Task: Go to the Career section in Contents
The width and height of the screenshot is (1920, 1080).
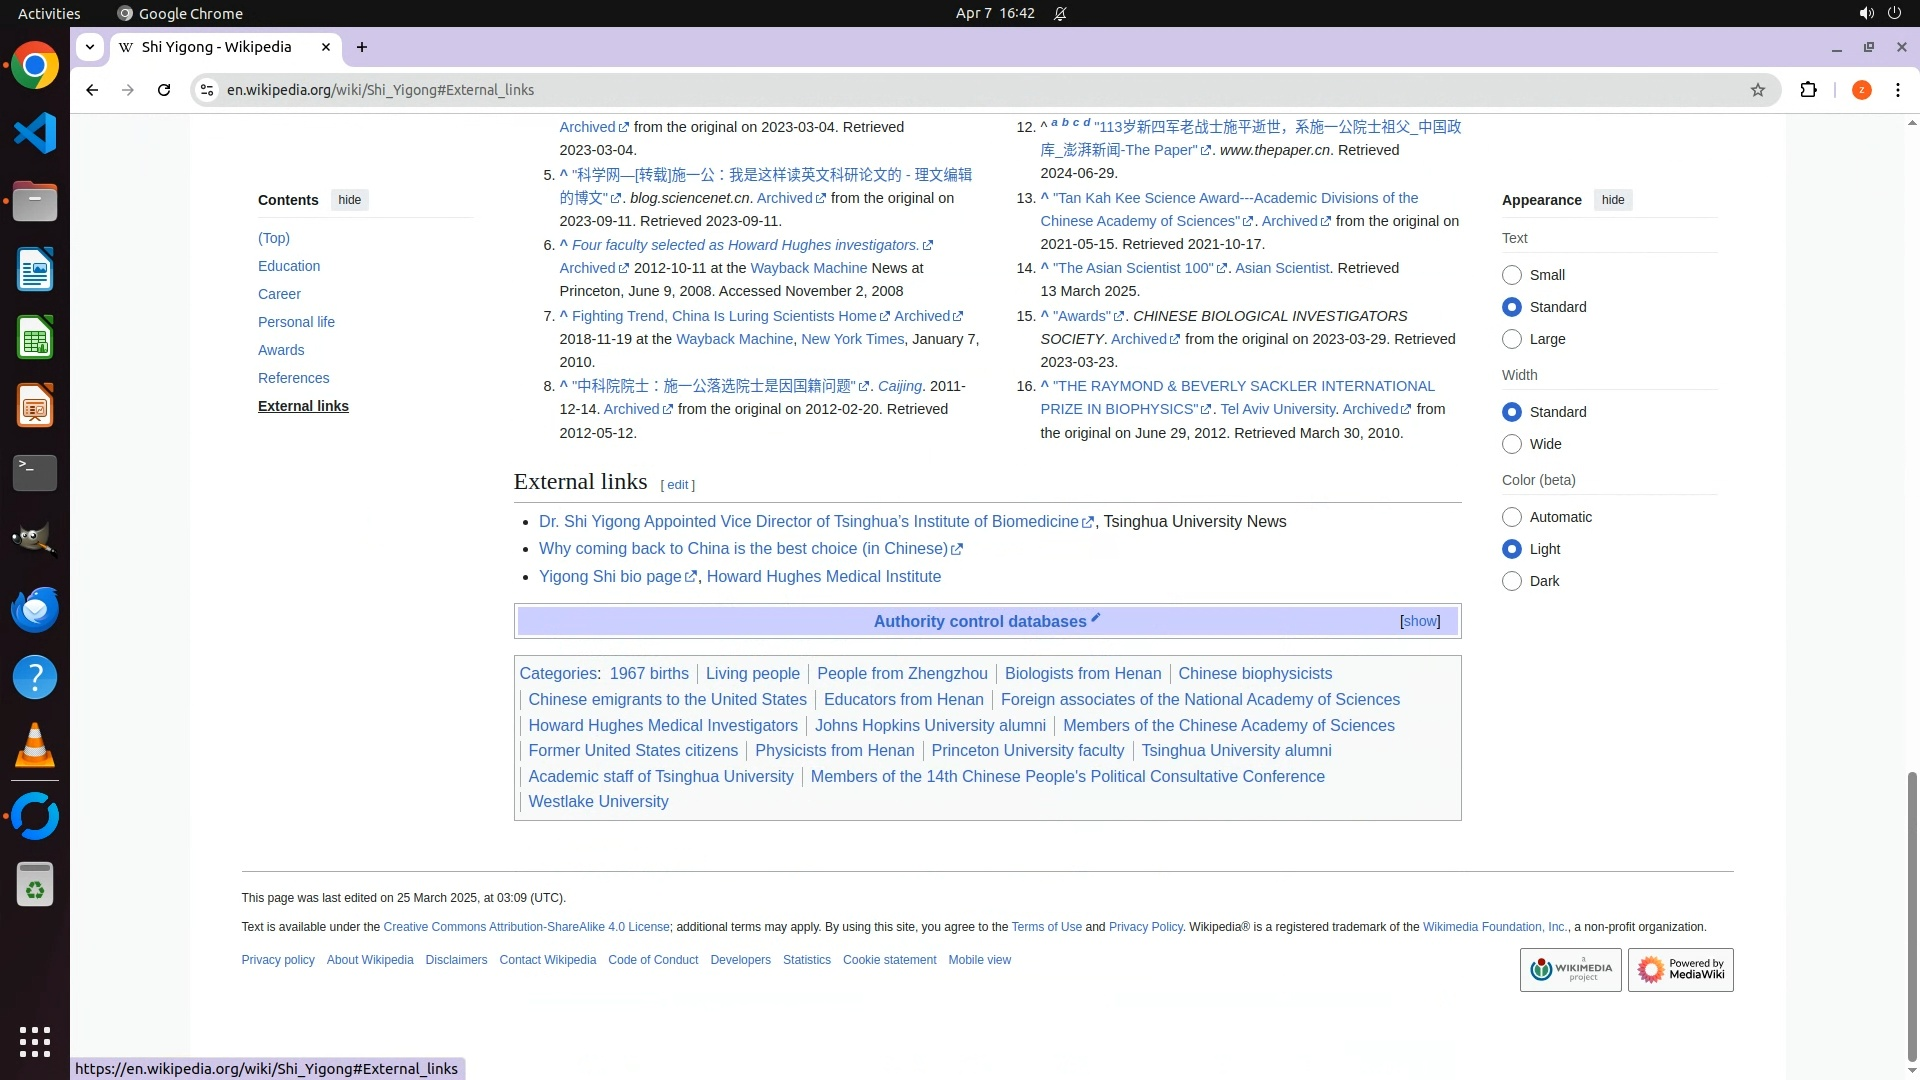Action: click(x=279, y=294)
